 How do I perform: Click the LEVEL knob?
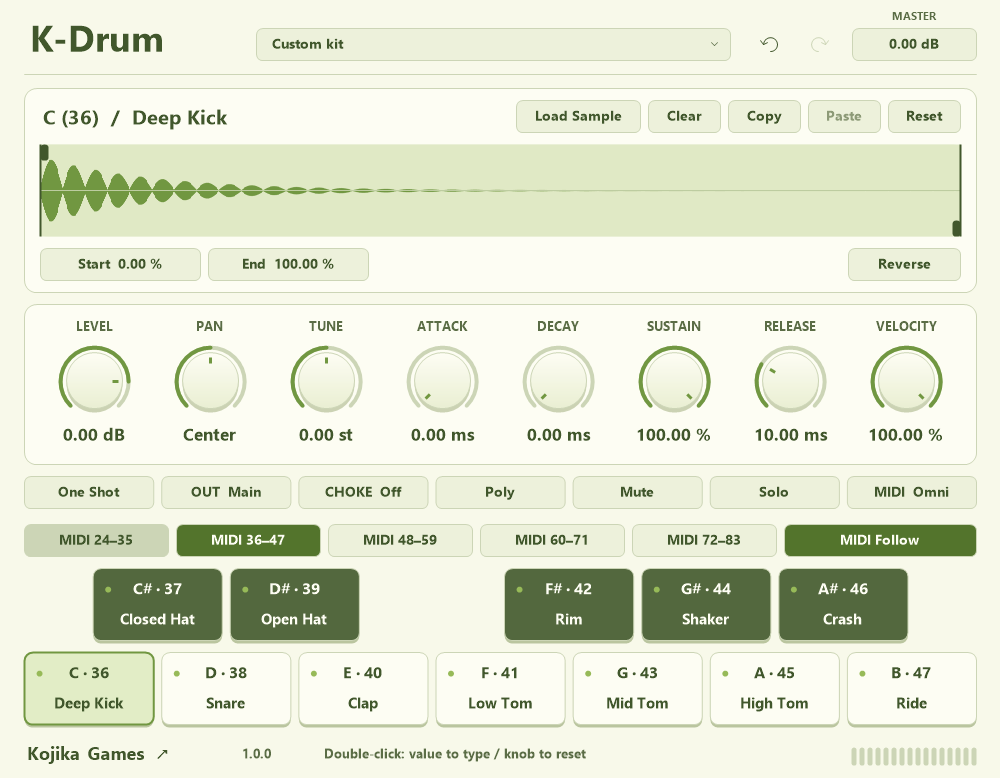pyautogui.click(x=94, y=381)
